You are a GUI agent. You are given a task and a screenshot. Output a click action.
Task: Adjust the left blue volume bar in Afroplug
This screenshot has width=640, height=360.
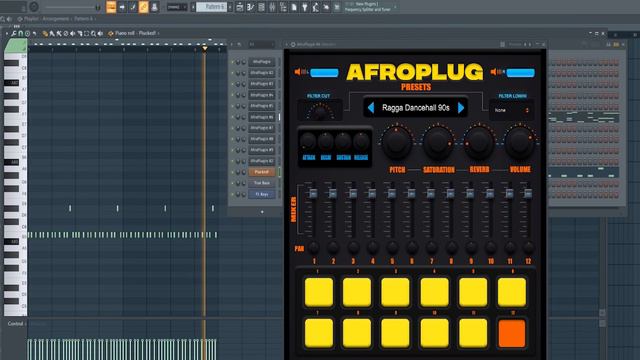(324, 73)
